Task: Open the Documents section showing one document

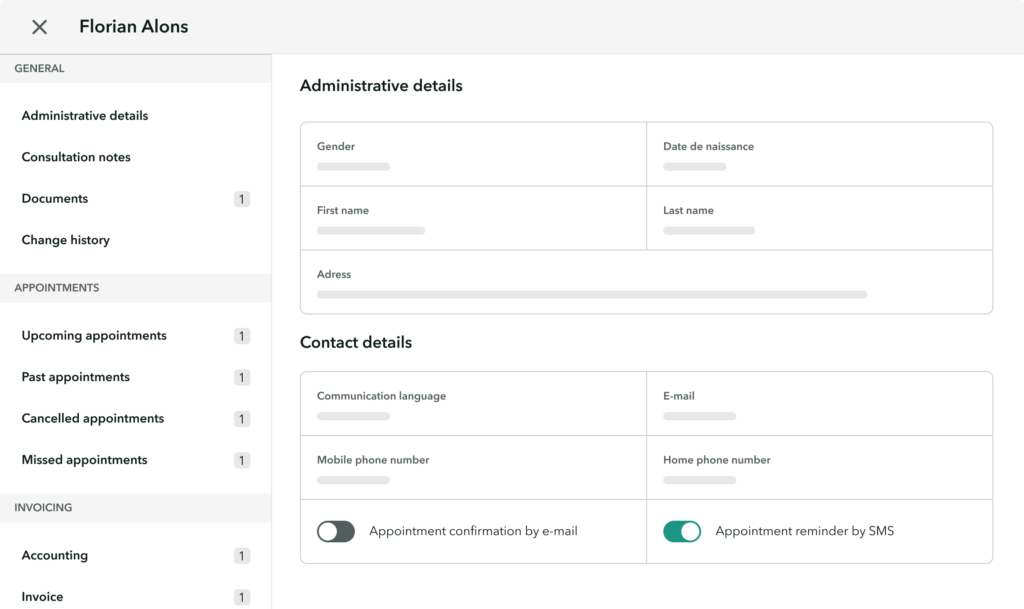Action: click(x=54, y=198)
